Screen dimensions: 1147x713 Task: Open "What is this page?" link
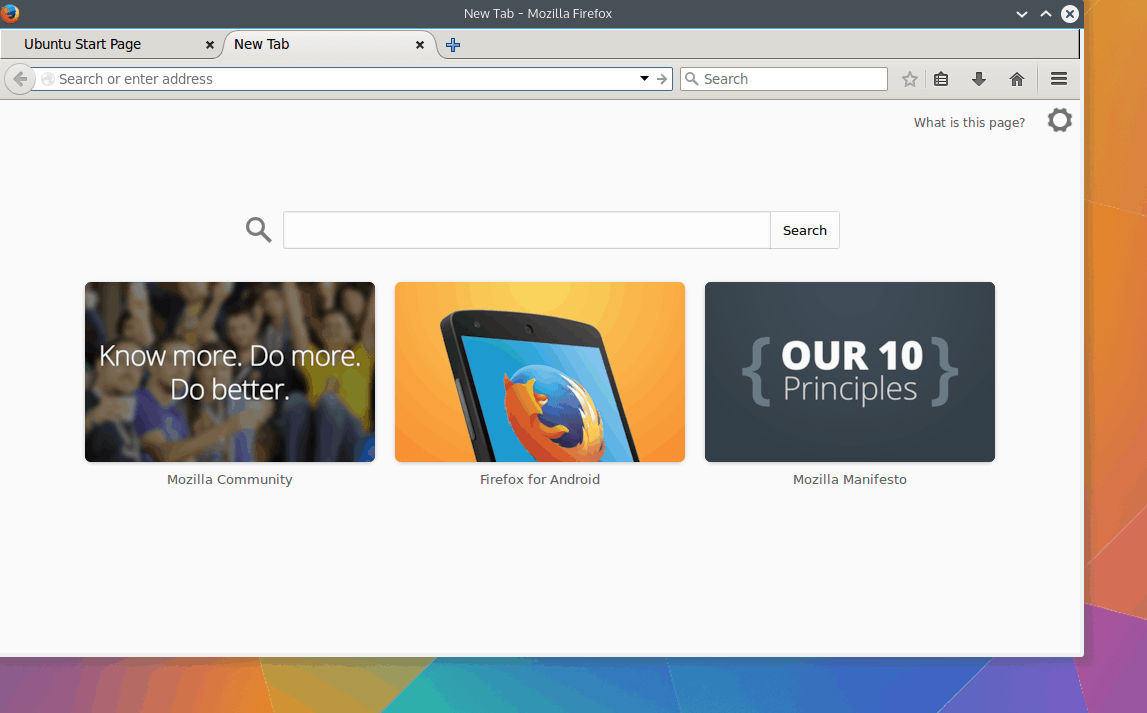point(969,123)
